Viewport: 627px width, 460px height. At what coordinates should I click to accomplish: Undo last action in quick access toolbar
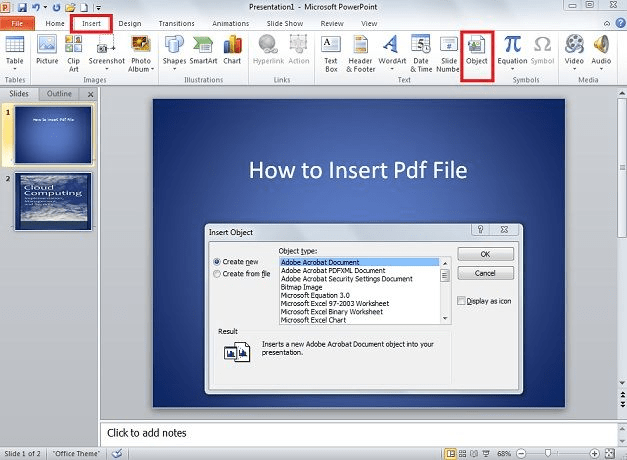coord(36,7)
